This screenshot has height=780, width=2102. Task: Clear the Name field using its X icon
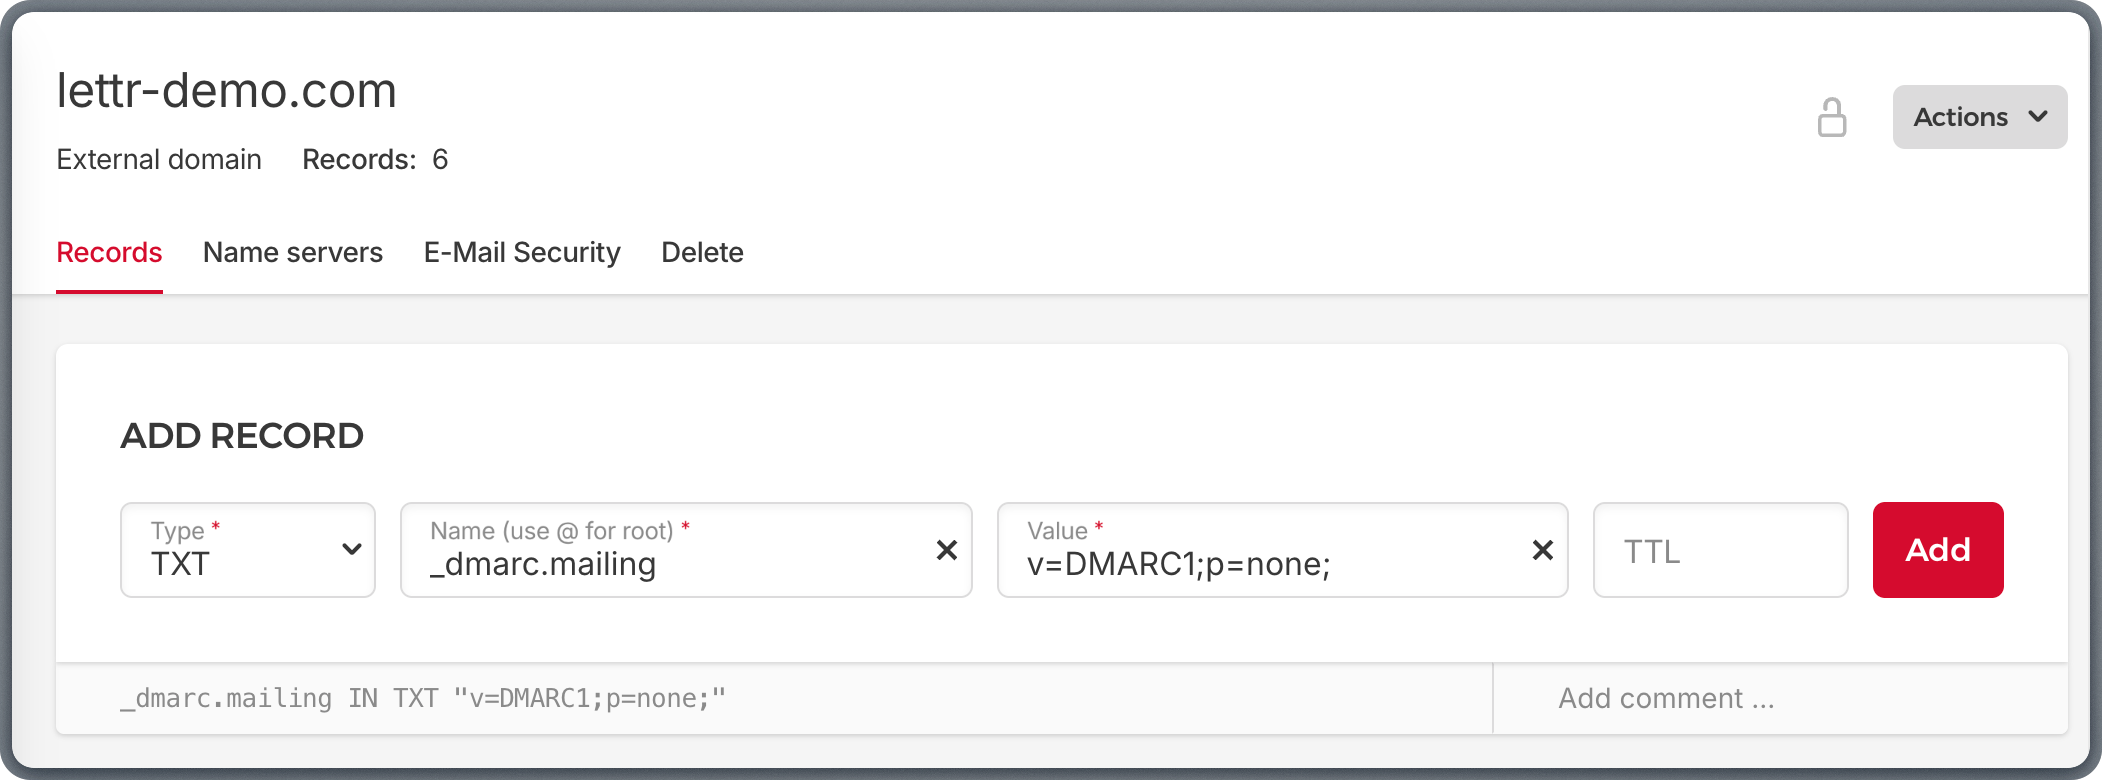tap(946, 550)
